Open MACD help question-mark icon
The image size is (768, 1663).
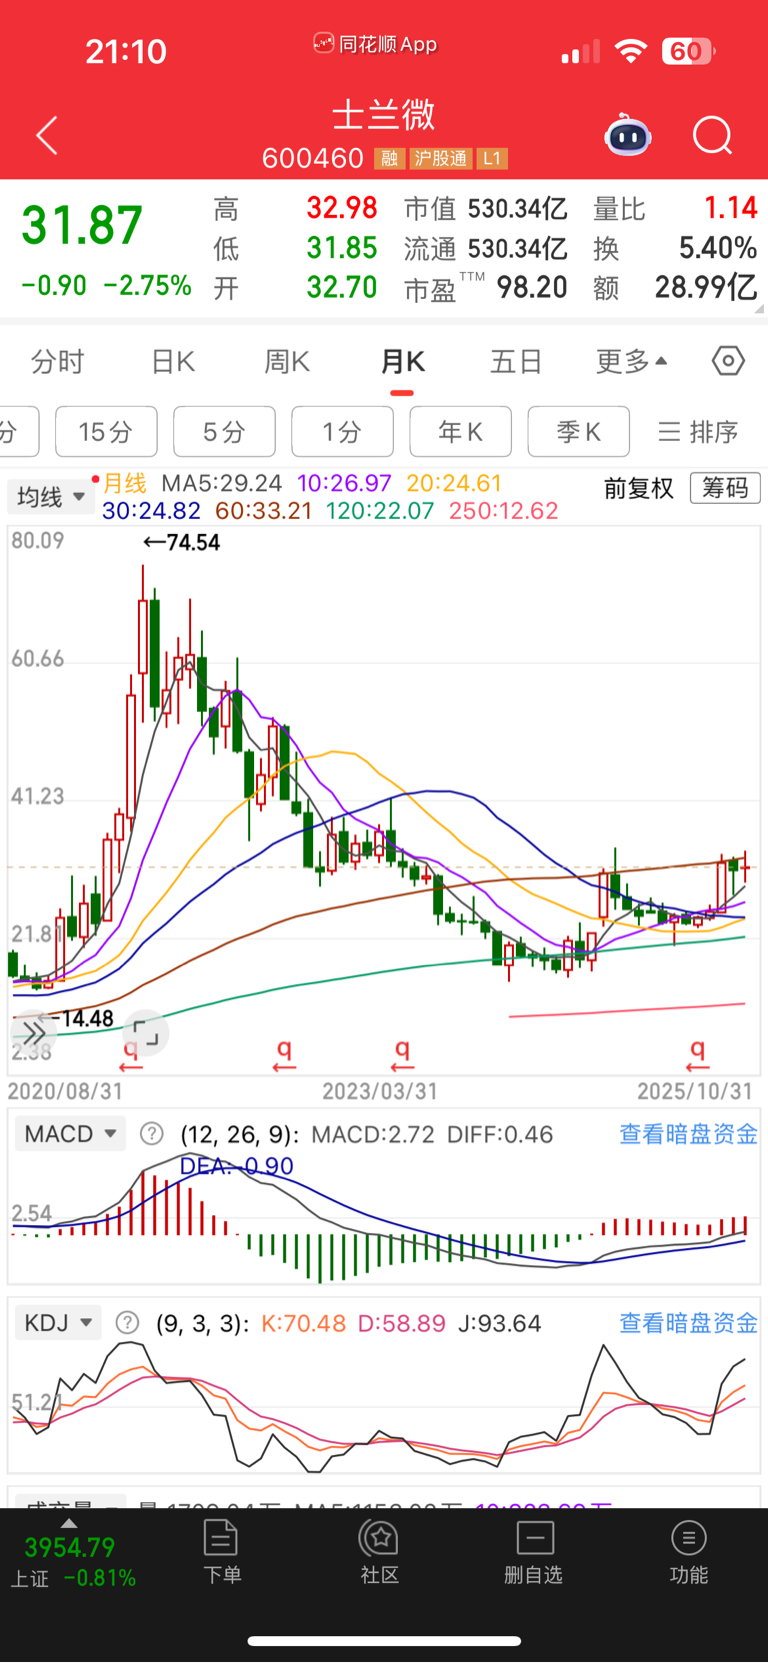151,1134
